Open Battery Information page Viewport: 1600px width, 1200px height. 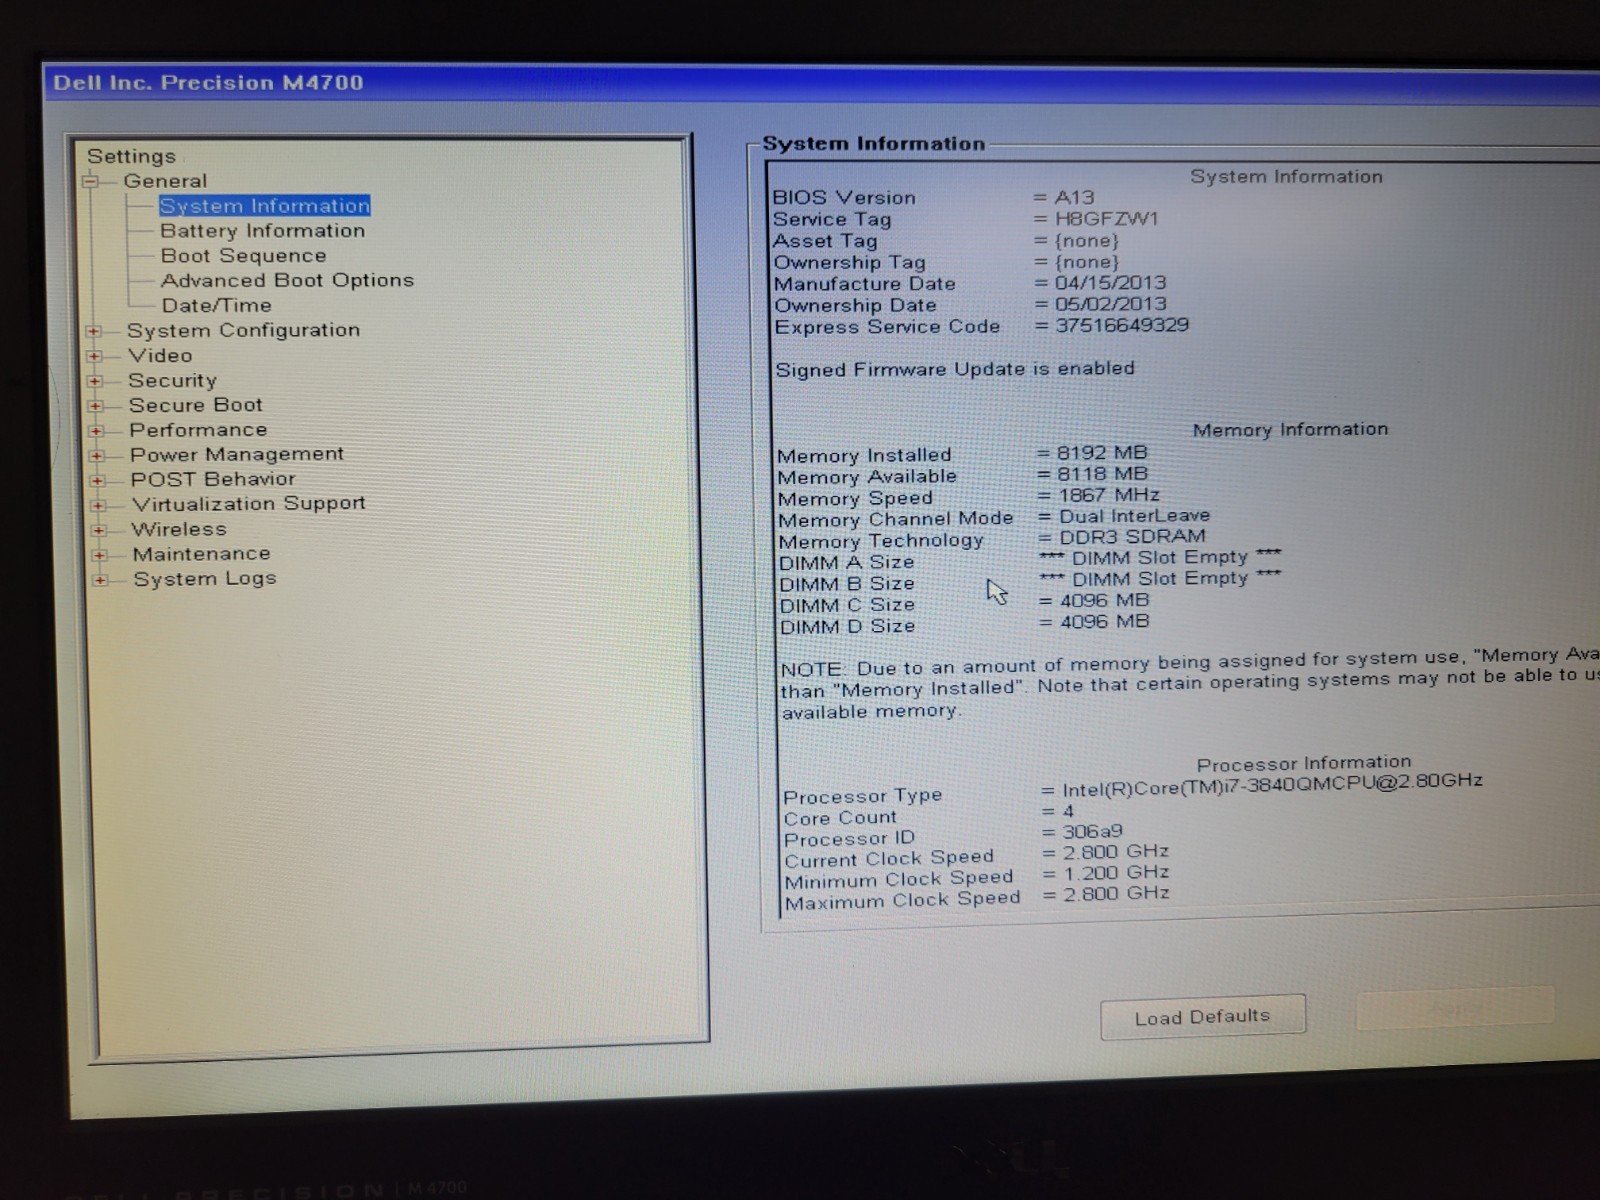coord(263,231)
